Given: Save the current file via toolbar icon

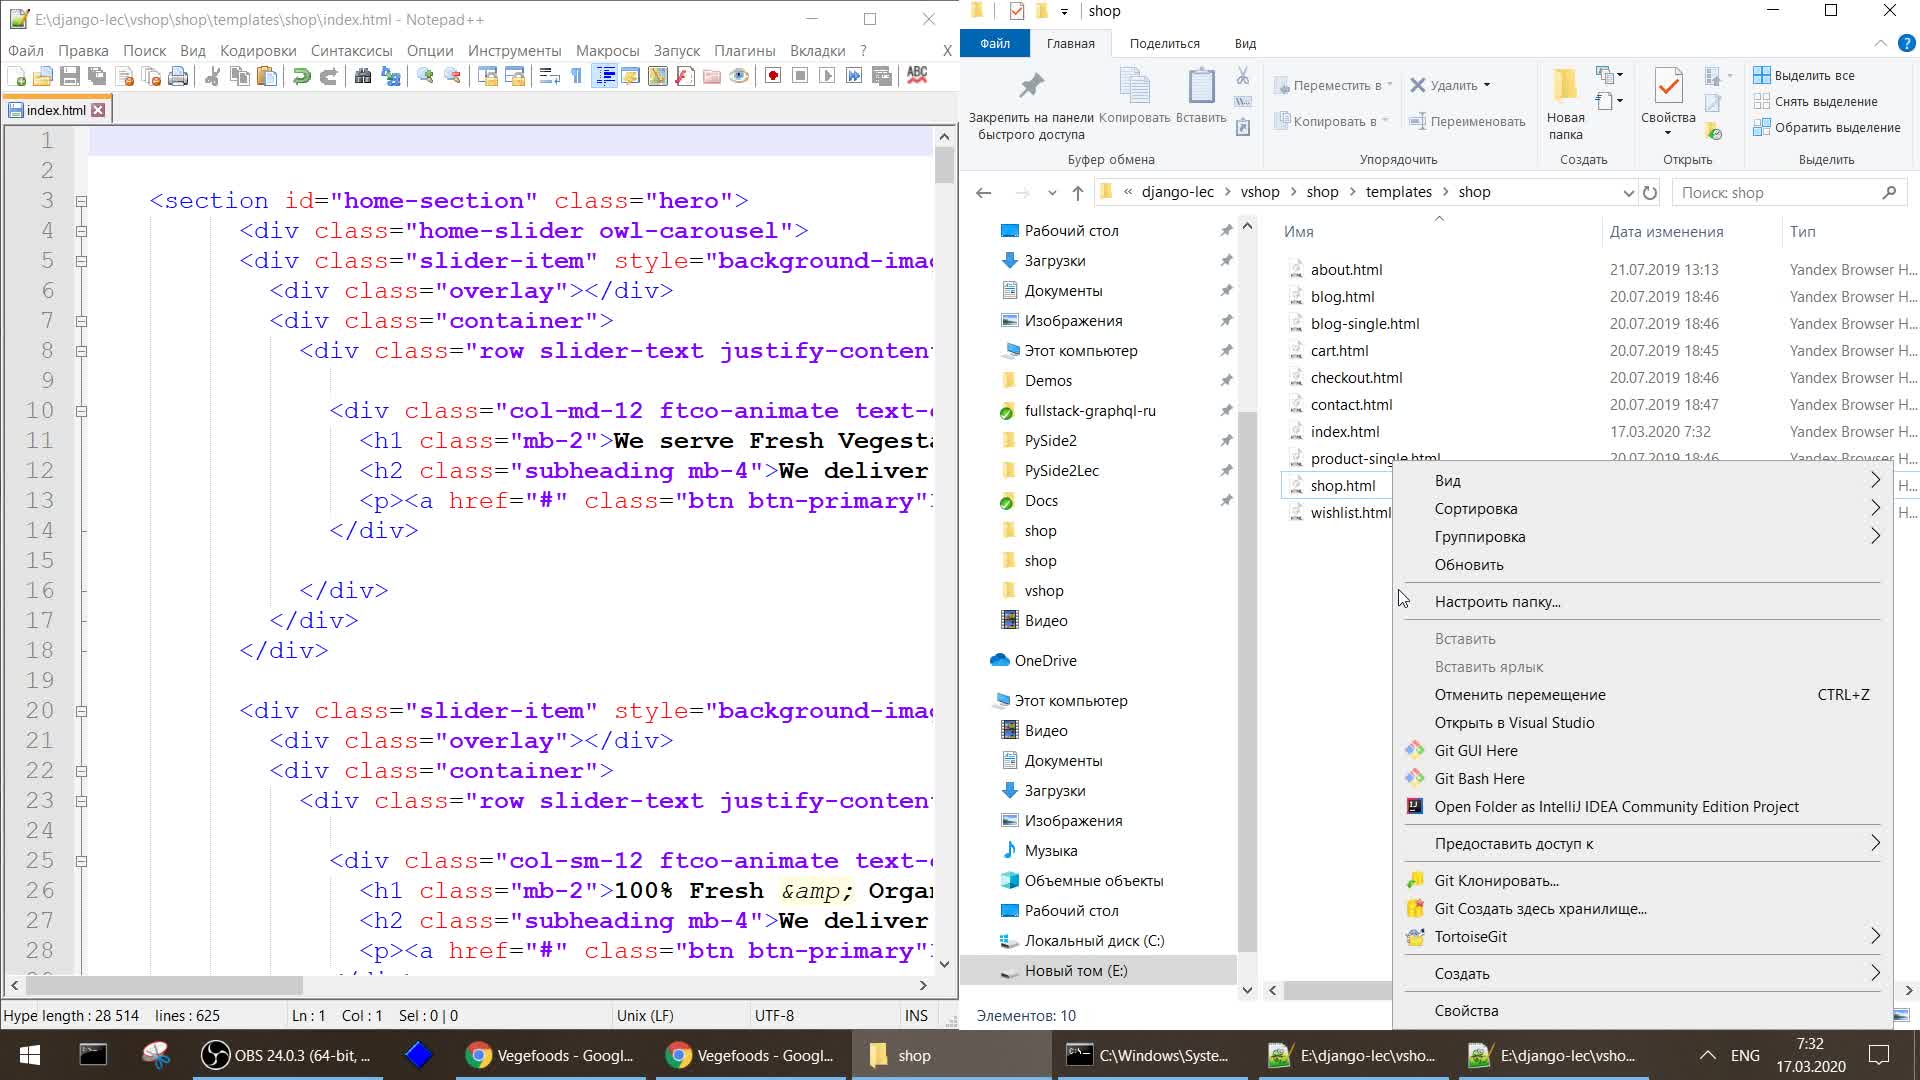Looking at the screenshot, I should coord(70,76).
